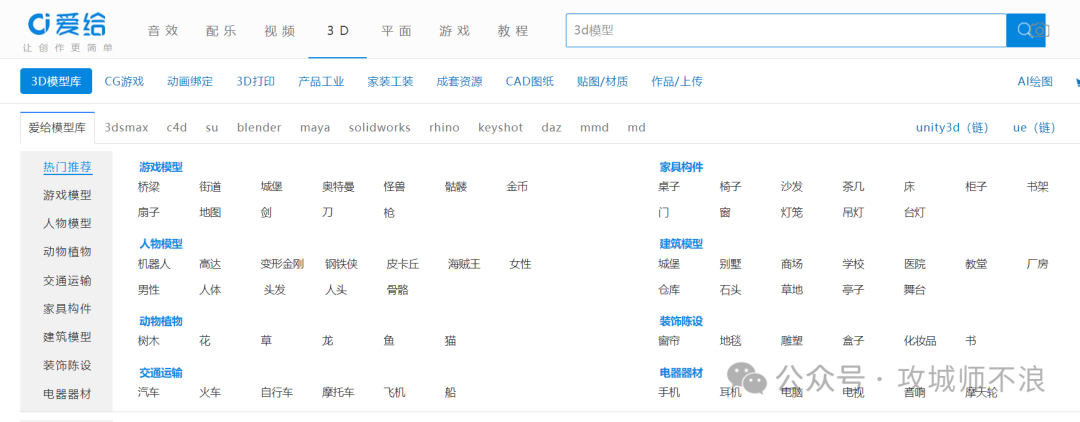Click the 沙发 tag

click(x=792, y=187)
